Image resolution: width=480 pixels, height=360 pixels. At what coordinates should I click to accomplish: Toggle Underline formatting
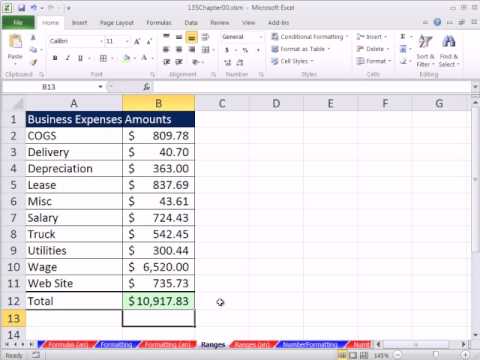coord(80,58)
